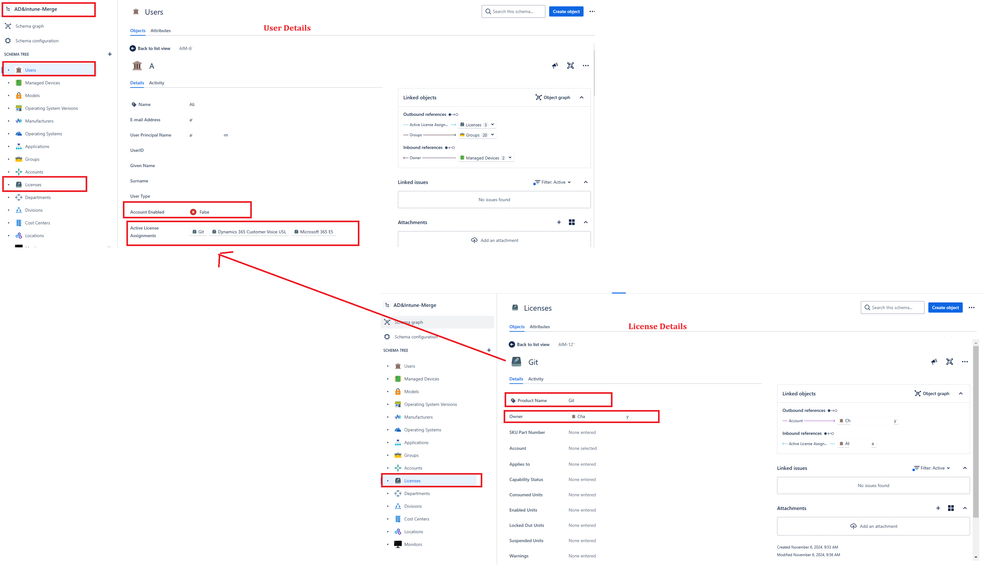Select Operating Systems in User Details schema tree
The height and width of the screenshot is (573, 999).
(x=43, y=134)
